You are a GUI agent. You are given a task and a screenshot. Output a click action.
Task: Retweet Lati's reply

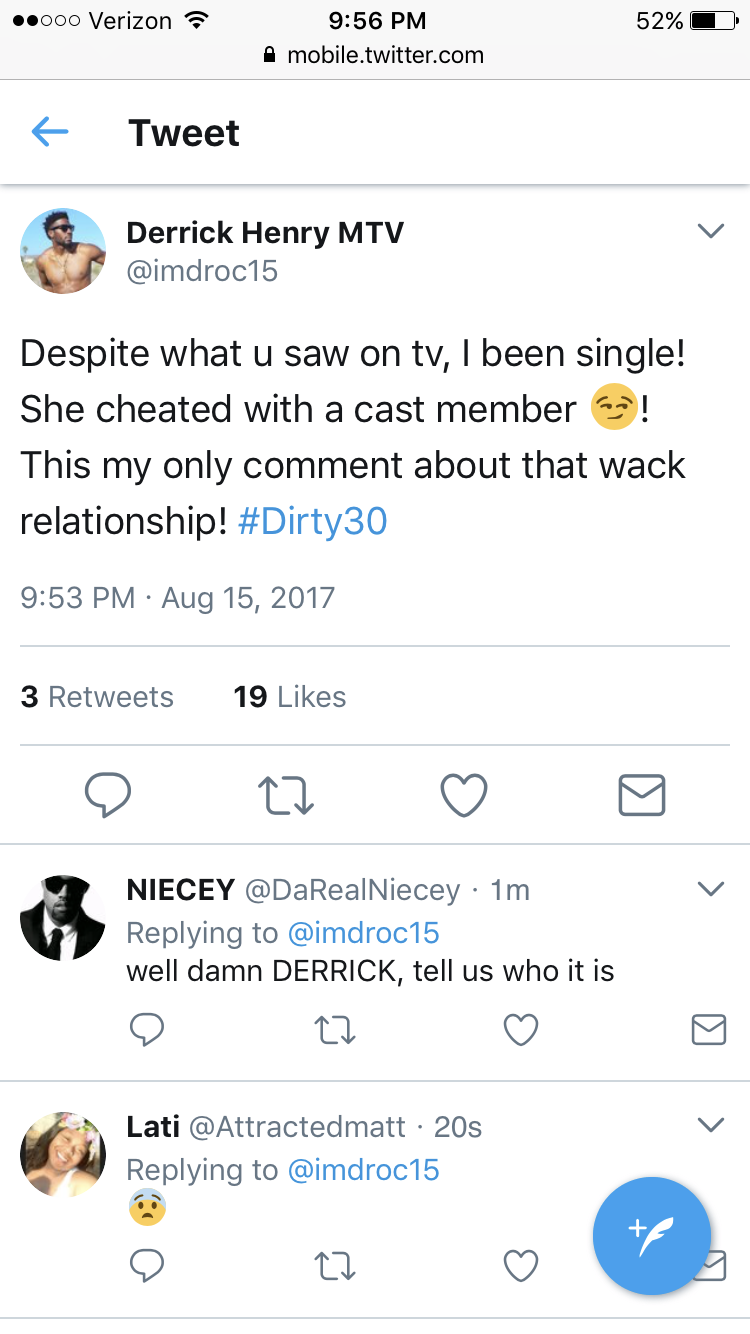[335, 1267]
